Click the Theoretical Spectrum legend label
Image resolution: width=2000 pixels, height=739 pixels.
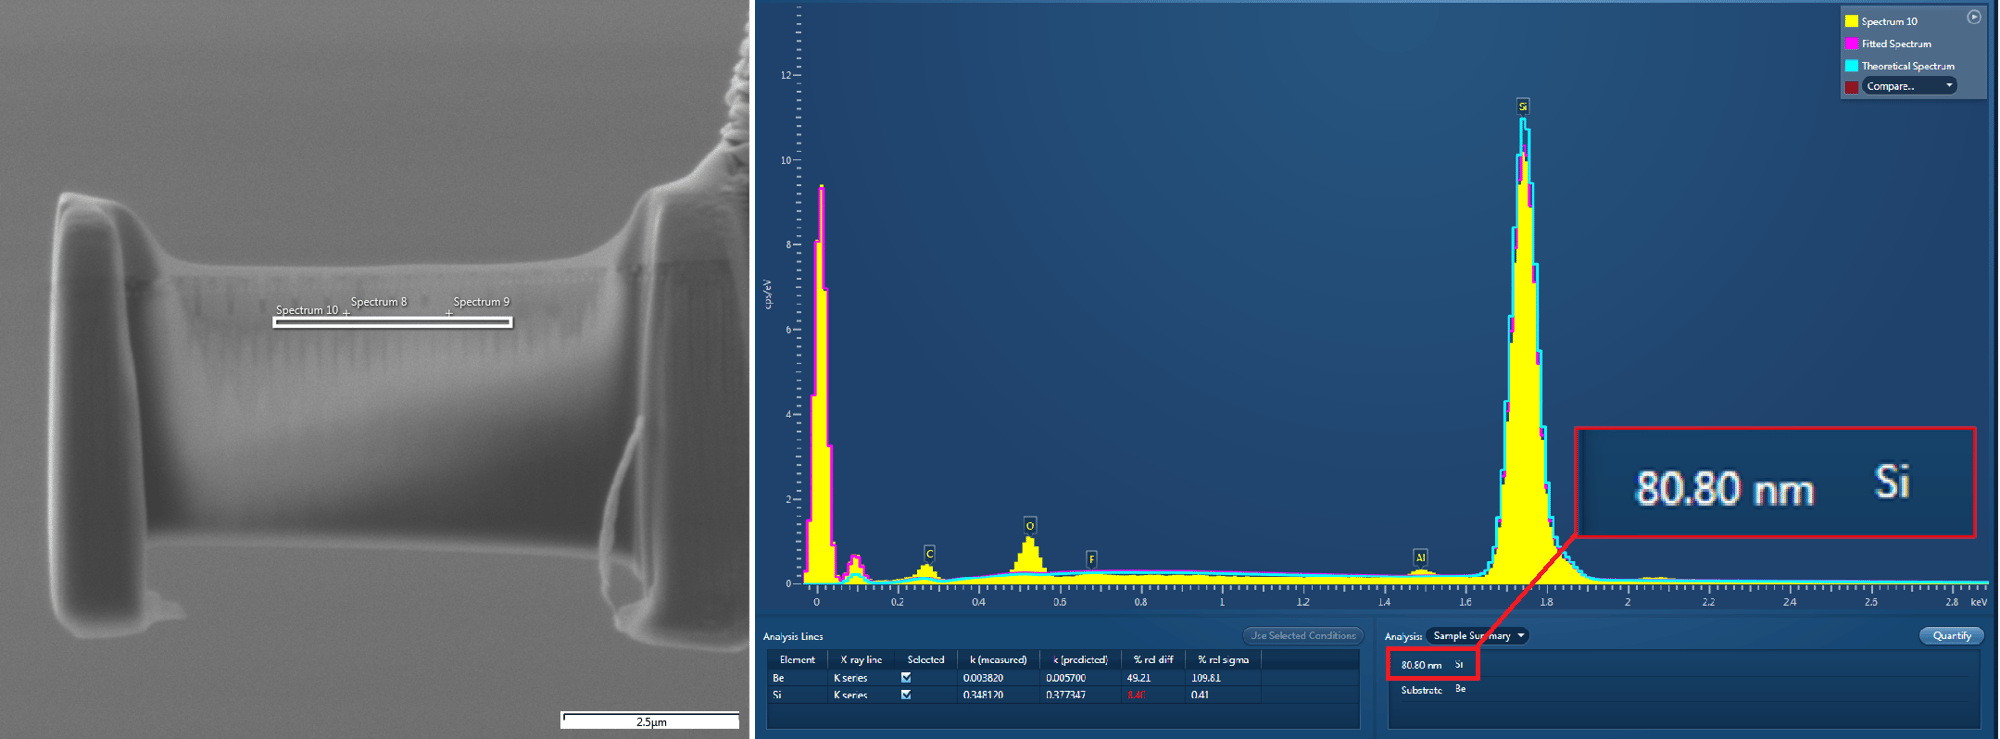click(x=1907, y=66)
